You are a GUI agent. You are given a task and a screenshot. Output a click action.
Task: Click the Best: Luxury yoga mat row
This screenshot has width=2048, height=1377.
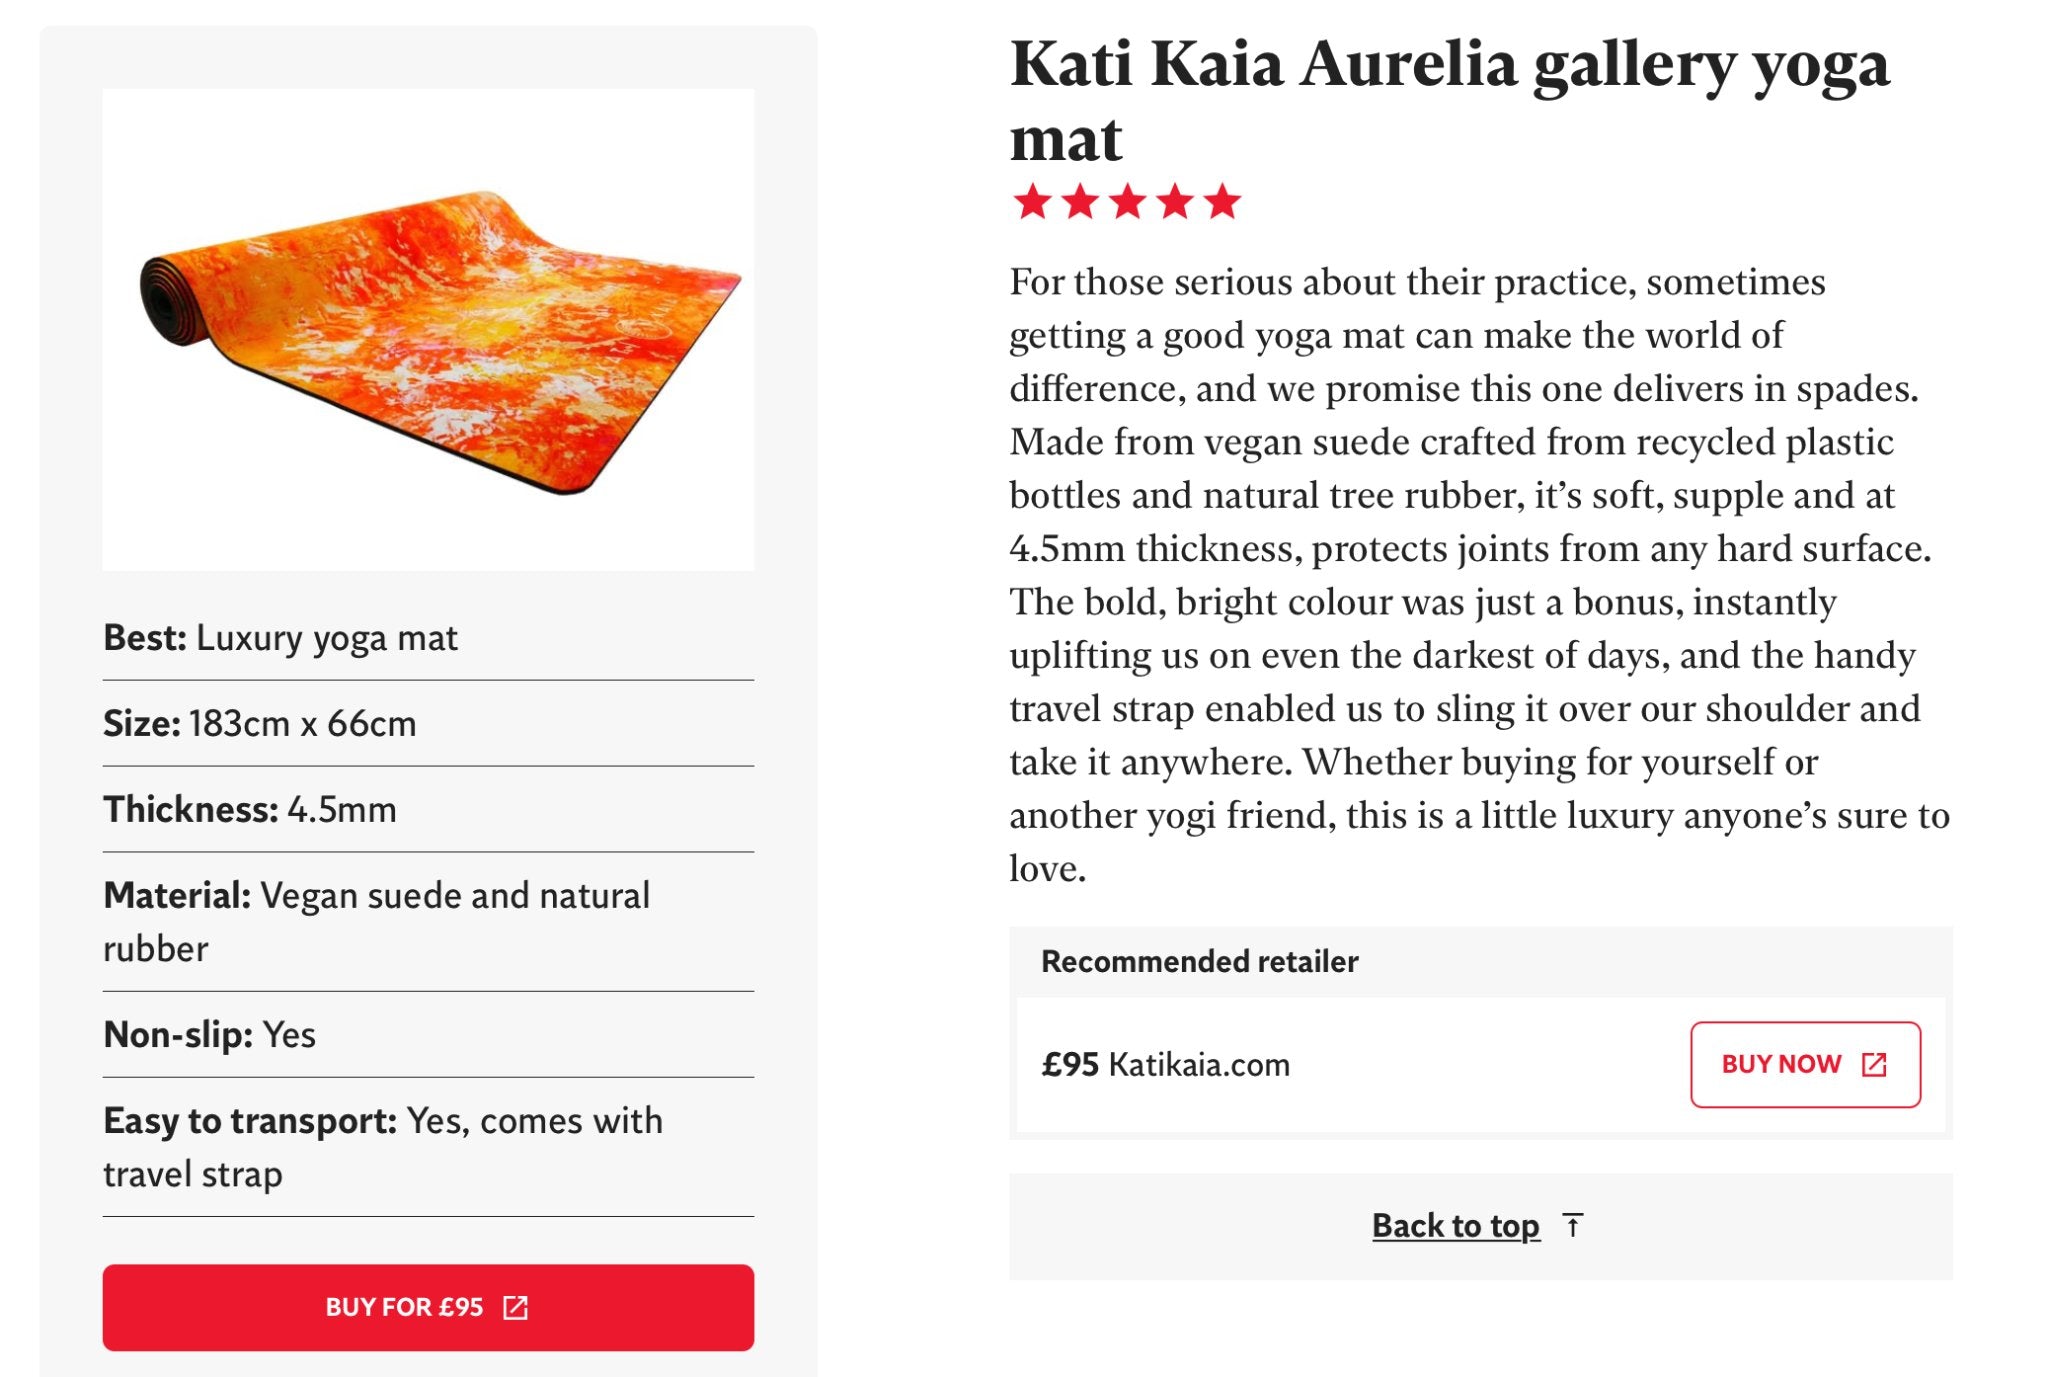(428, 637)
